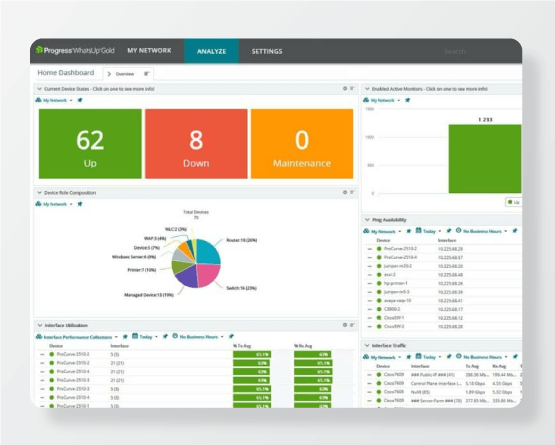Click the Router slice of pie chart
555x445 pixels.
pos(208,251)
